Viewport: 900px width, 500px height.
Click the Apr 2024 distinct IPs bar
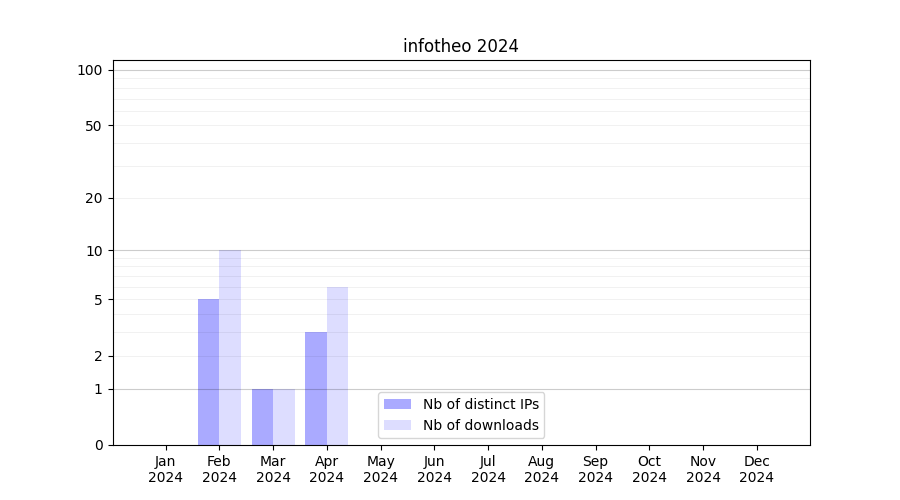[x=316, y=388]
